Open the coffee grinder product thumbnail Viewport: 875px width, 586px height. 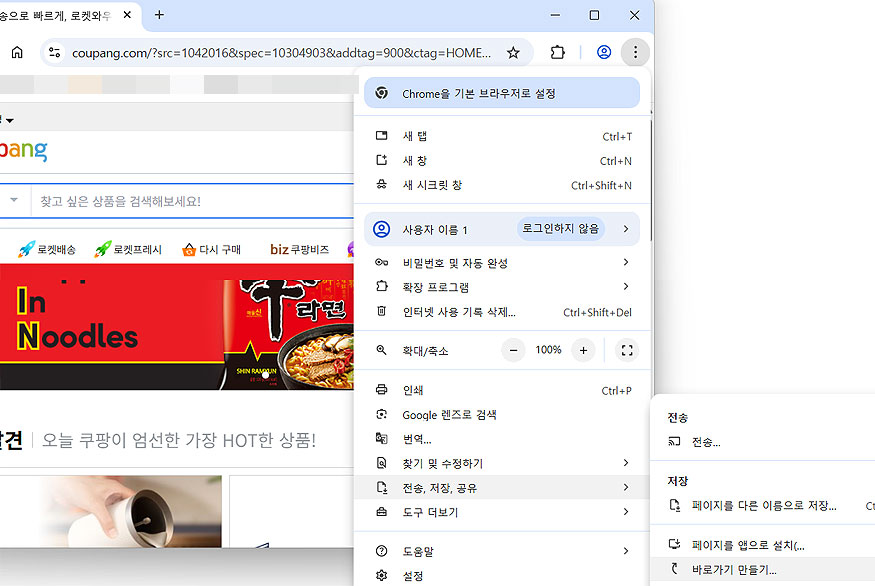(x=110, y=511)
